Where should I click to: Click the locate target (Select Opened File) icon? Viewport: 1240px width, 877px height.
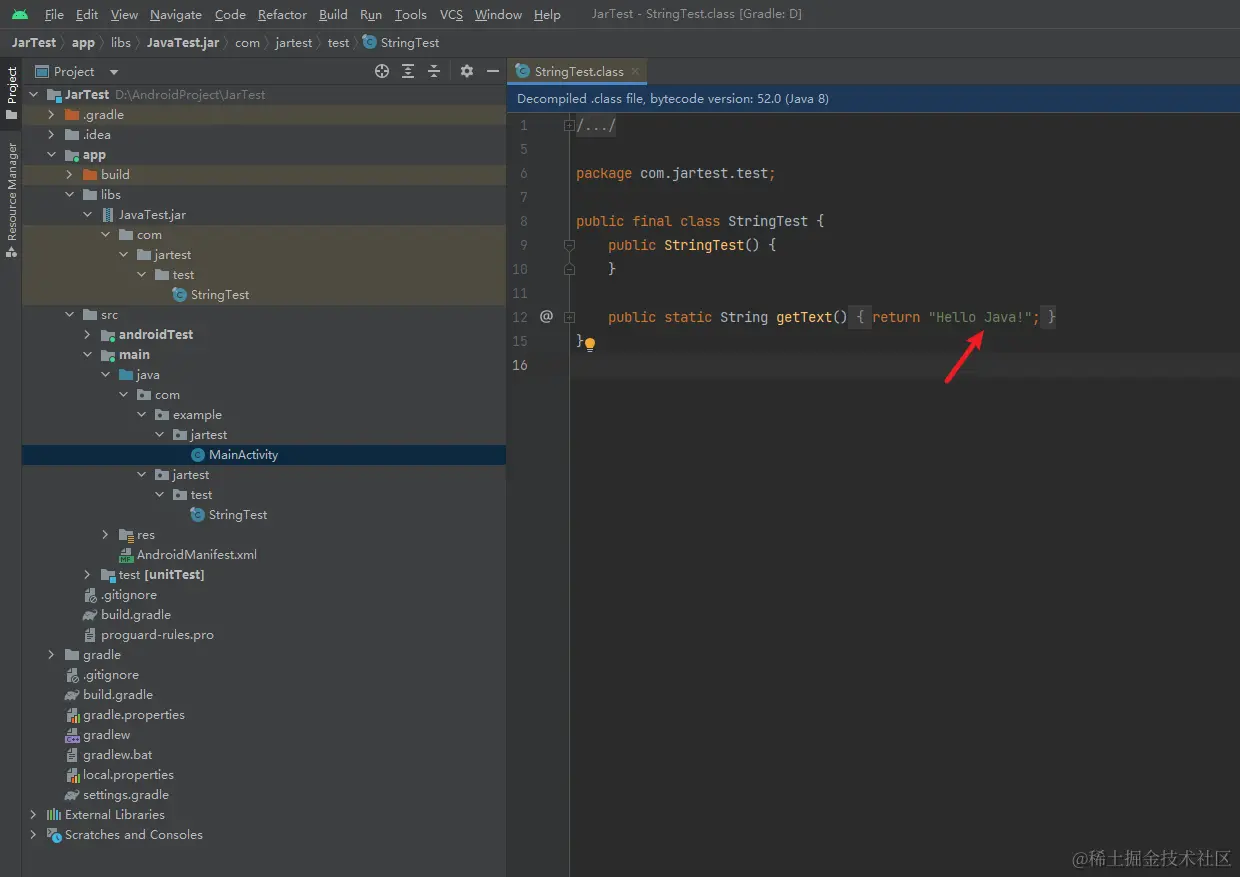[381, 71]
